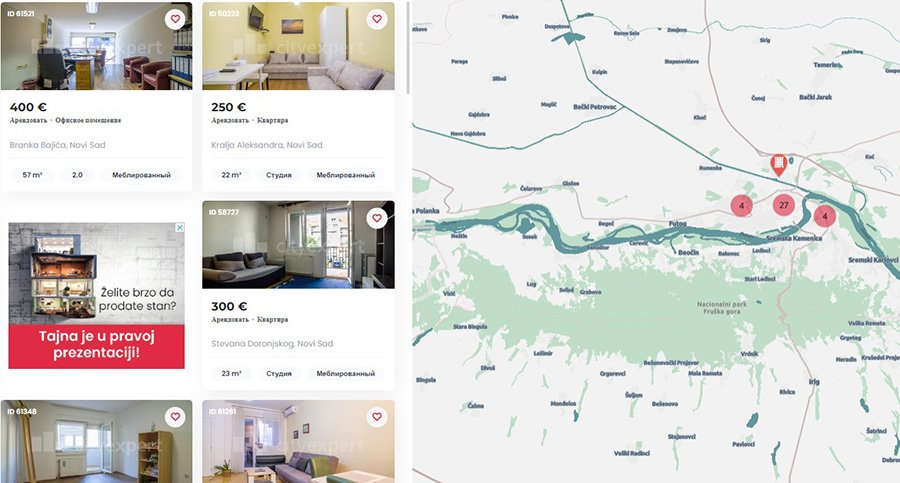Open the Branka Bajića, Novi Sad address link
Image resolution: width=900 pixels, height=483 pixels.
pyautogui.click(x=57, y=145)
